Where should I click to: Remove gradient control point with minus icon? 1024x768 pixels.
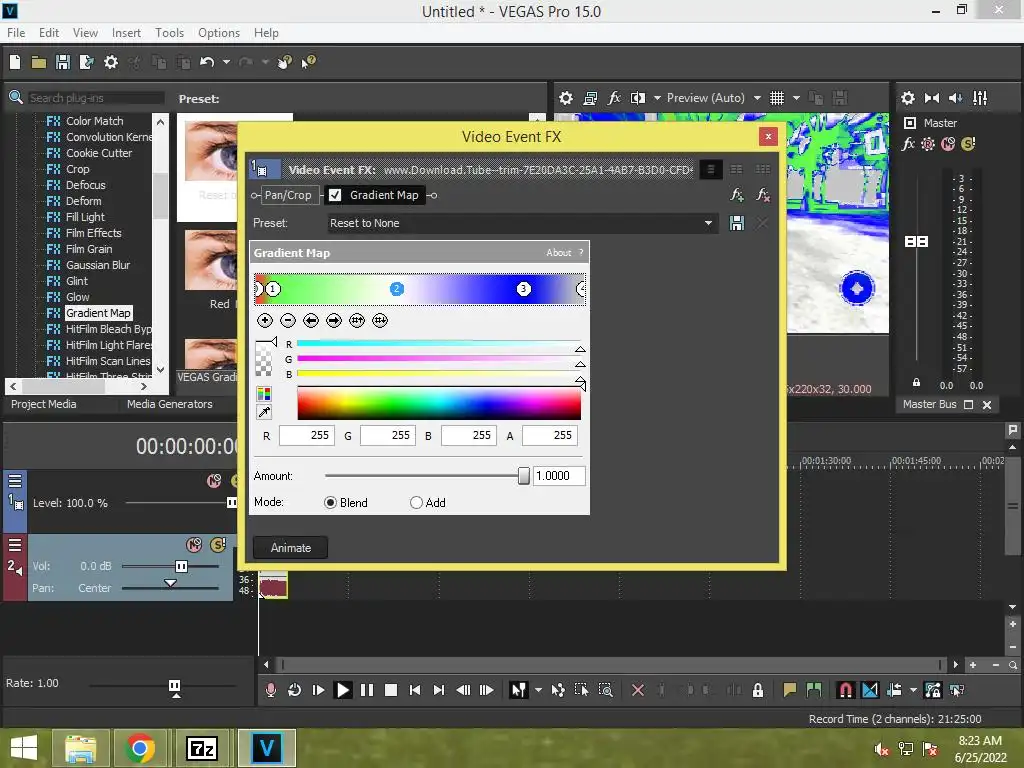[x=288, y=320]
